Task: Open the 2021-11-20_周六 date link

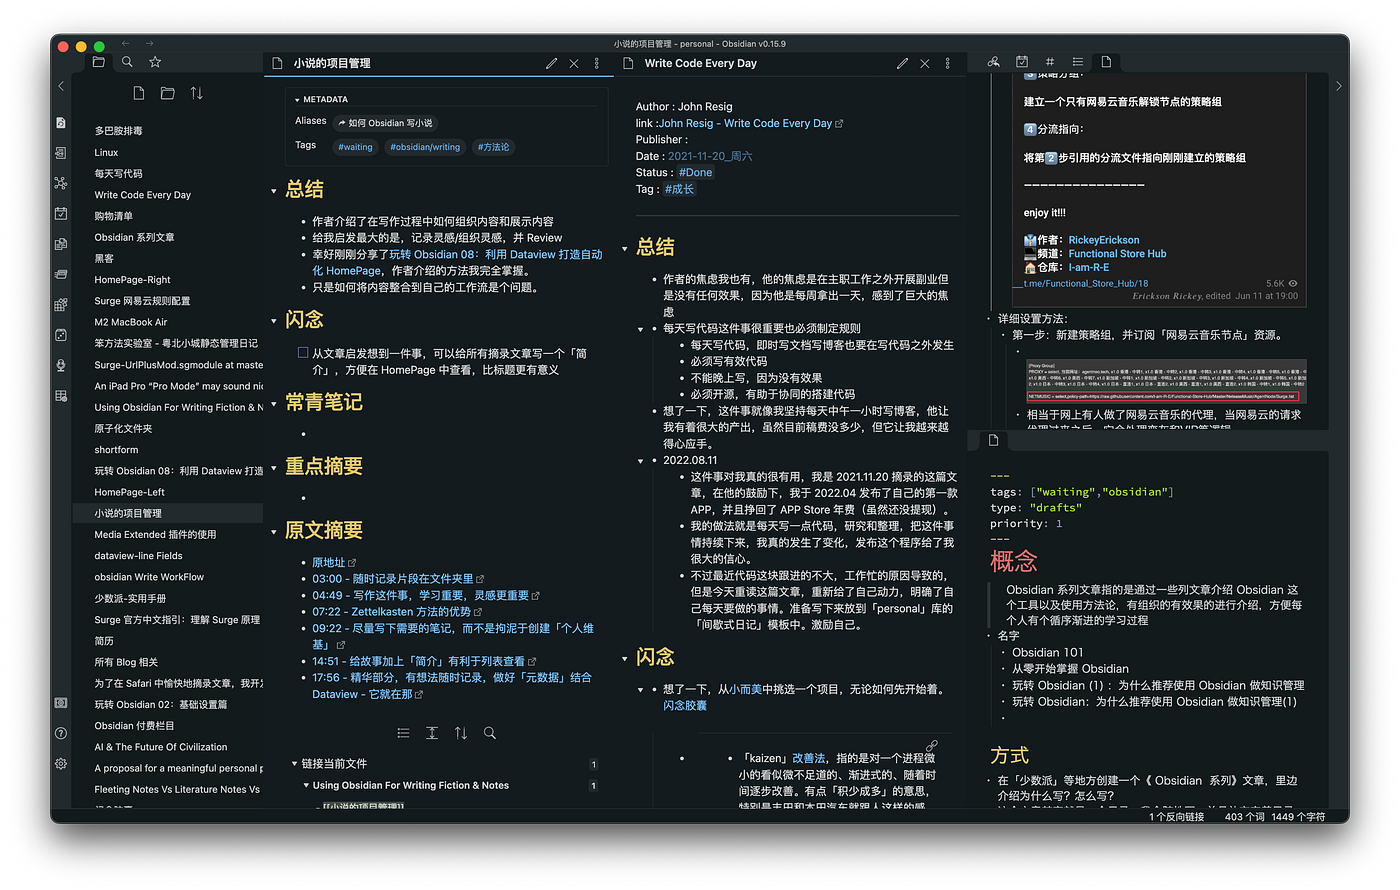Action: click(710, 156)
